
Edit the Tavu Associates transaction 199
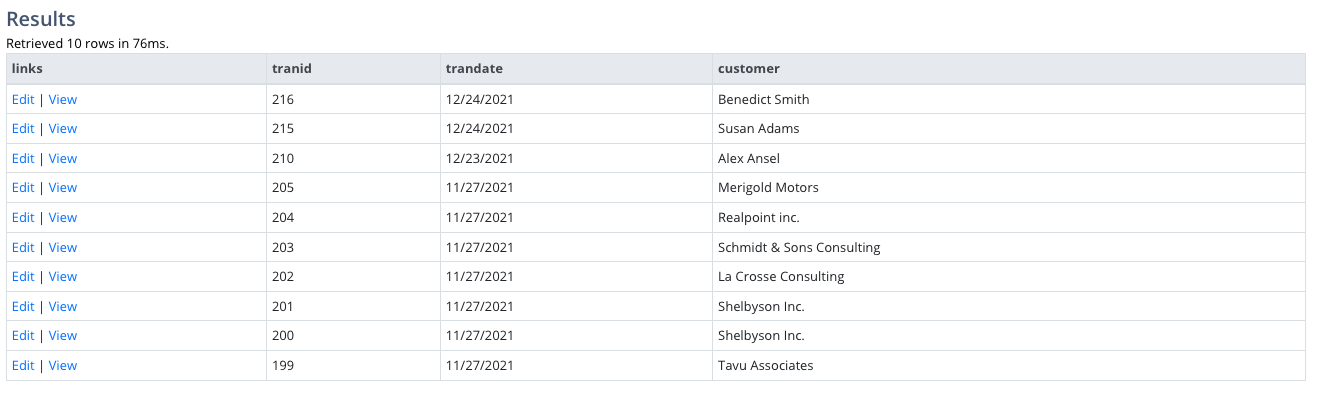point(23,366)
